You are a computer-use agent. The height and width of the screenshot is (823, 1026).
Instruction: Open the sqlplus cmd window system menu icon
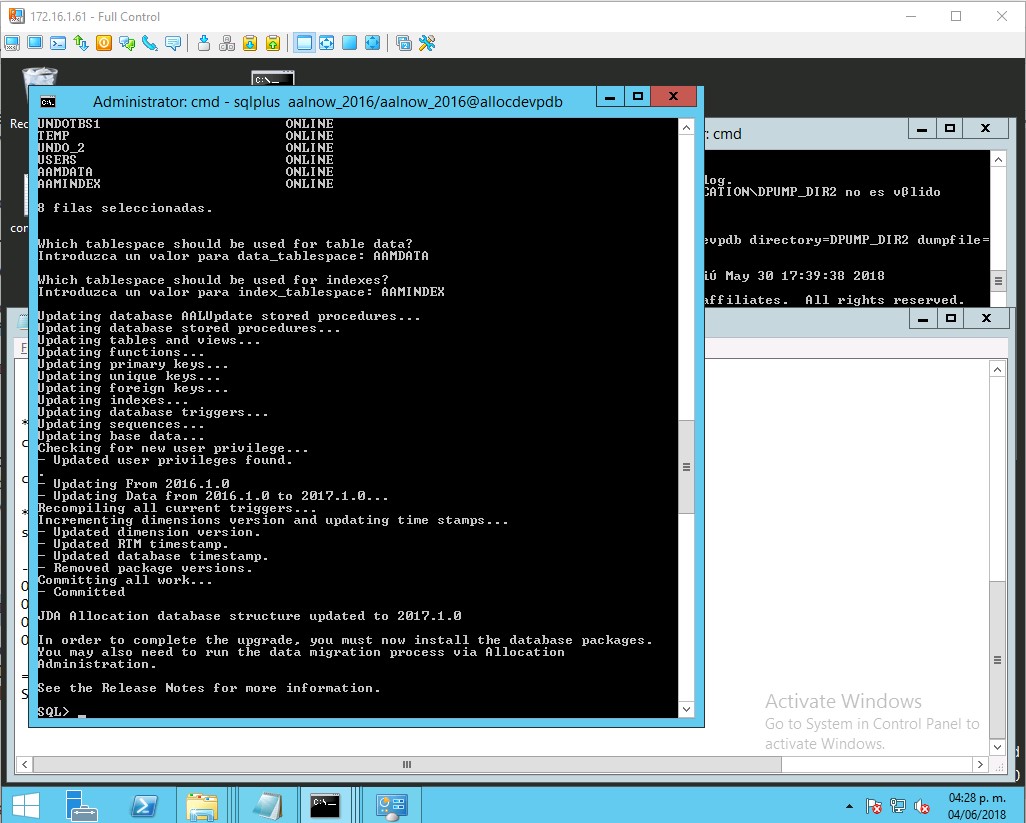point(47,101)
